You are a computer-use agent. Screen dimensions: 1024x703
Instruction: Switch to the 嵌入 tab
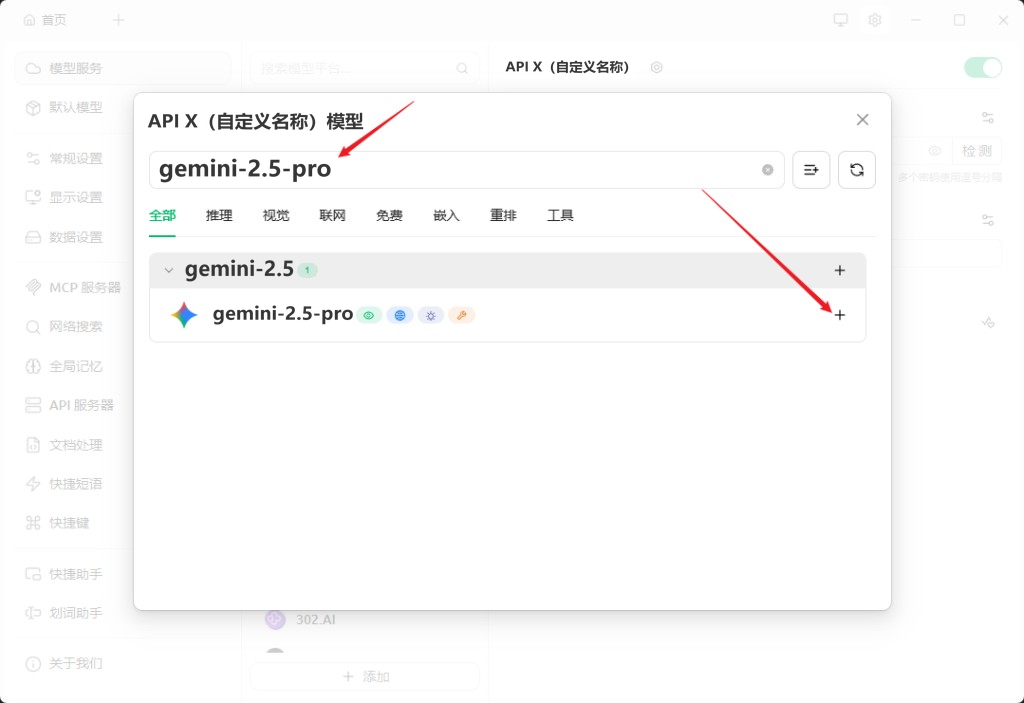[446, 216]
